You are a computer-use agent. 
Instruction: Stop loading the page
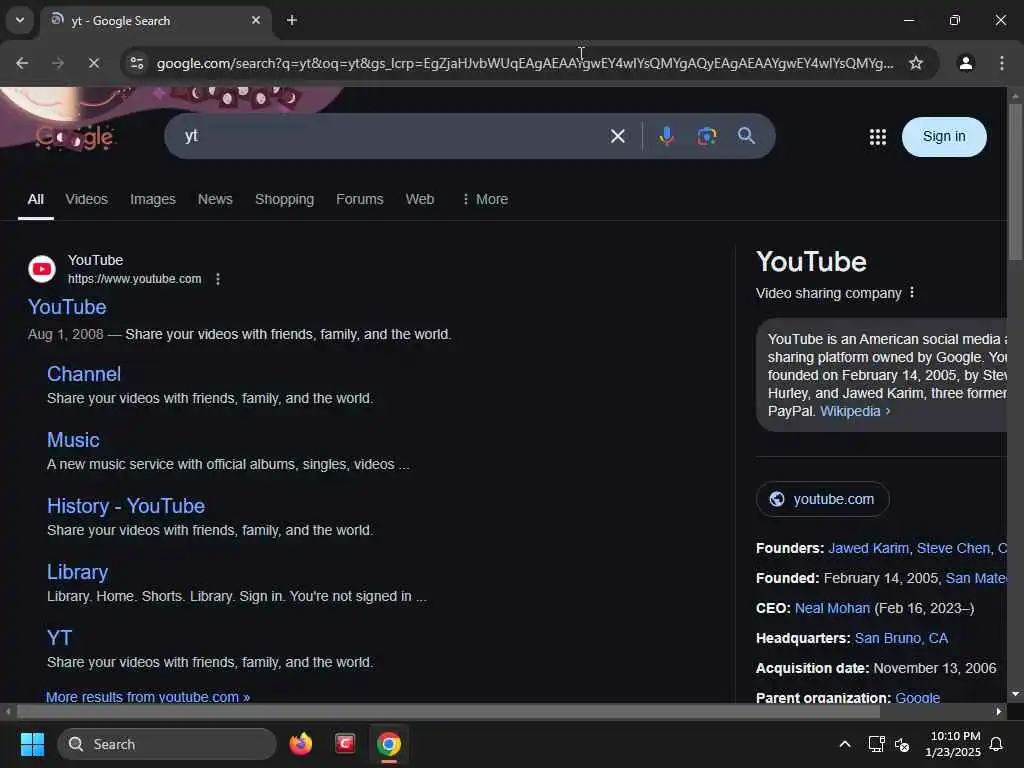(x=94, y=63)
